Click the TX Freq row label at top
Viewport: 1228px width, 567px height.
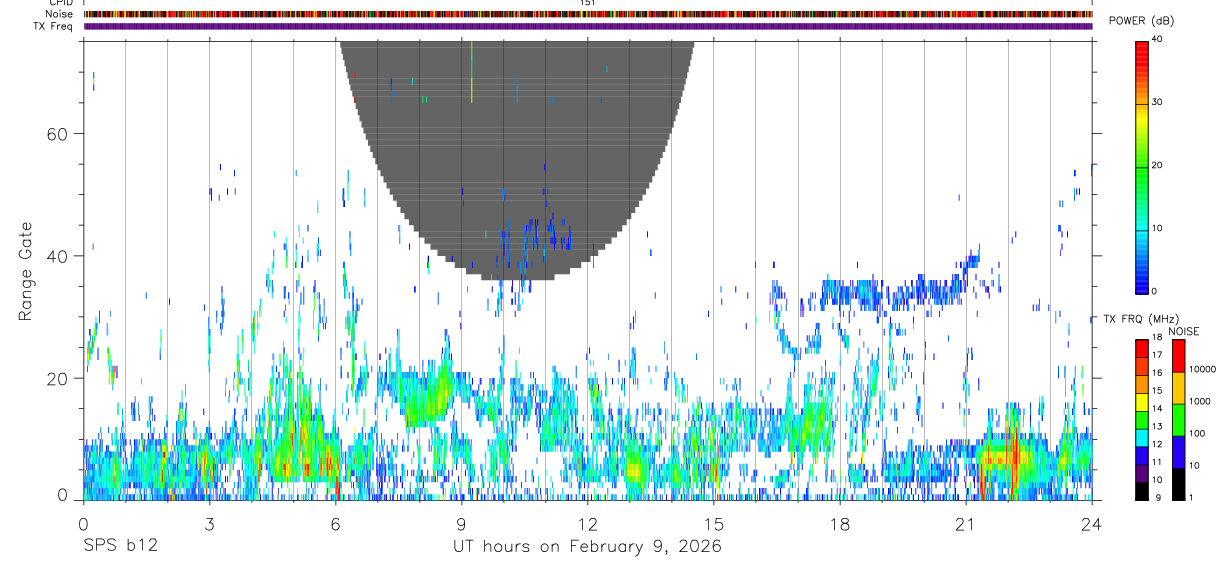pos(52,26)
